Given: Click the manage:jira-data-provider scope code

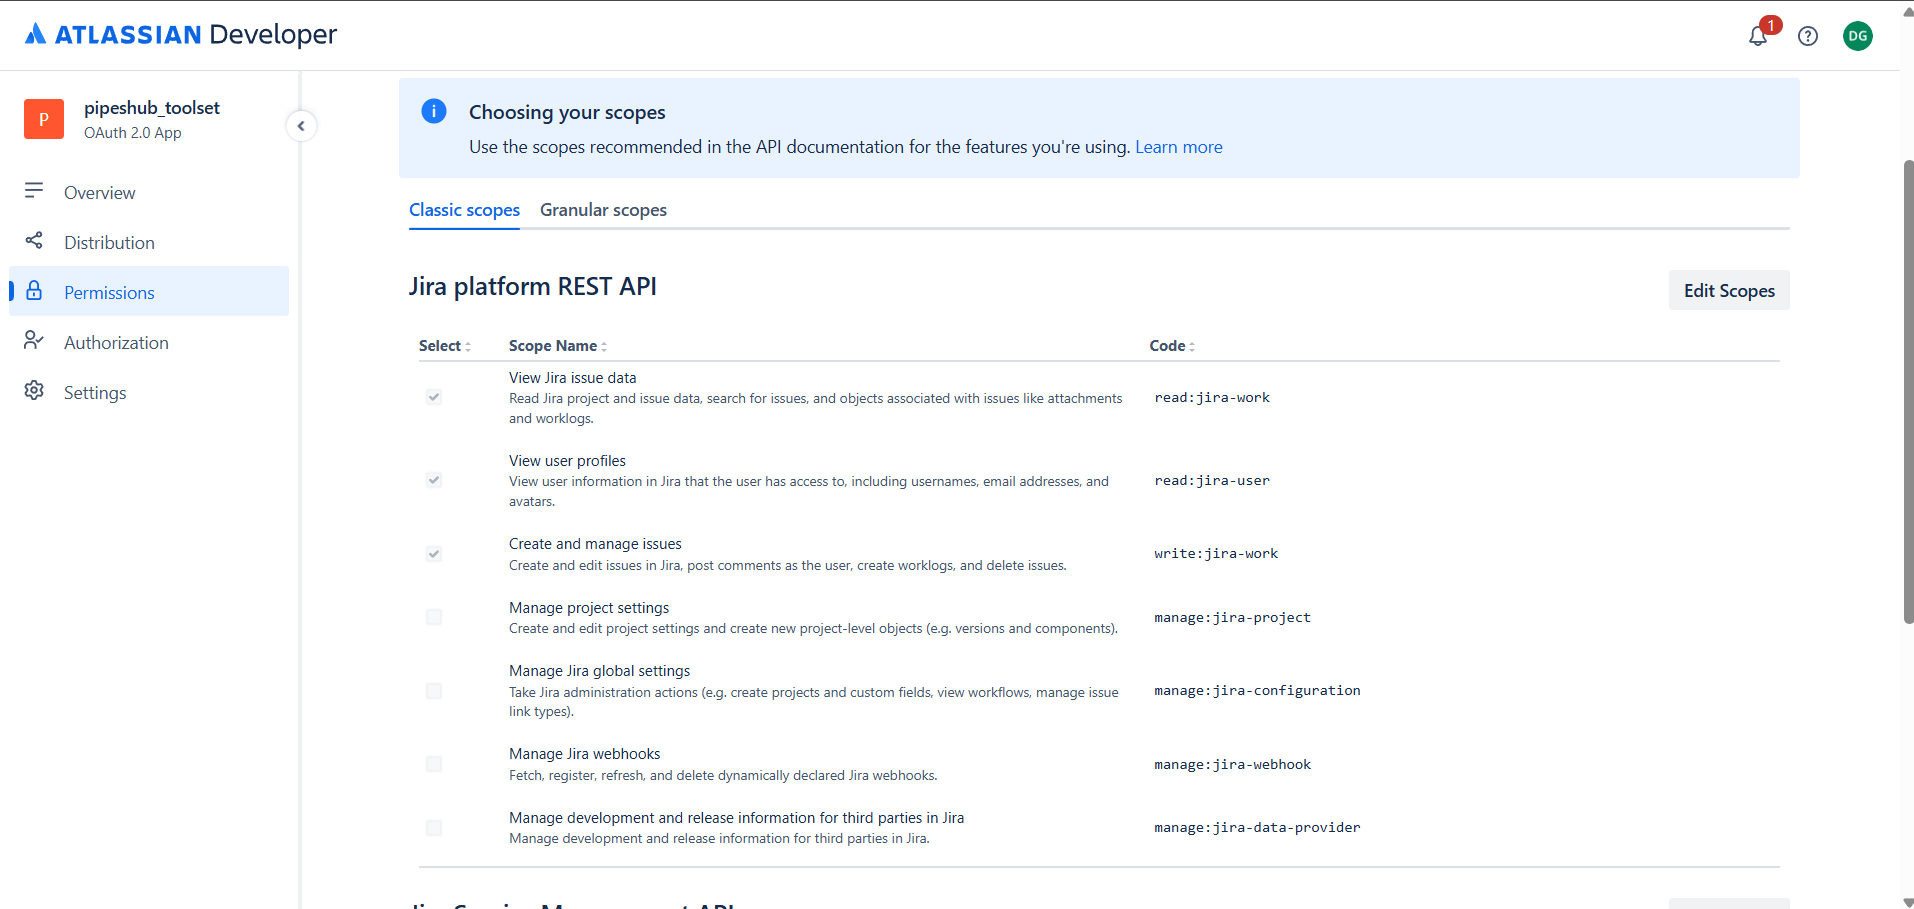Looking at the screenshot, I should click(x=1257, y=828).
